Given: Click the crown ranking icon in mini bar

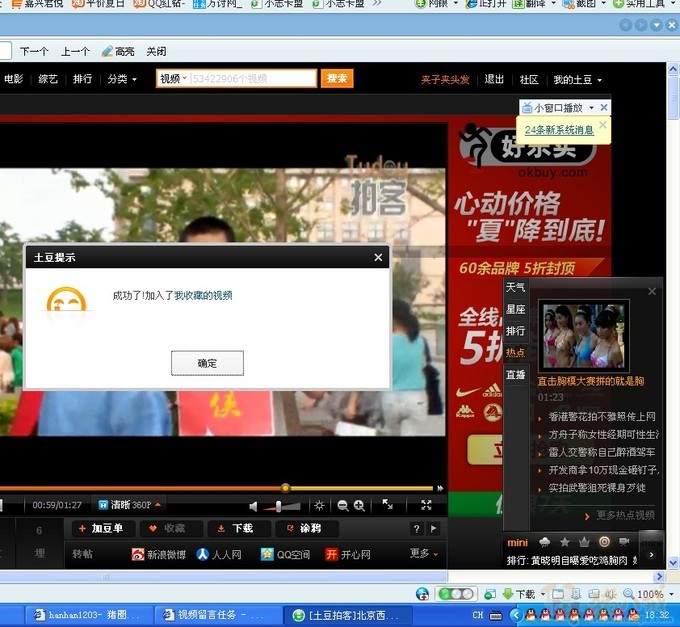Looking at the screenshot, I should pos(584,542).
